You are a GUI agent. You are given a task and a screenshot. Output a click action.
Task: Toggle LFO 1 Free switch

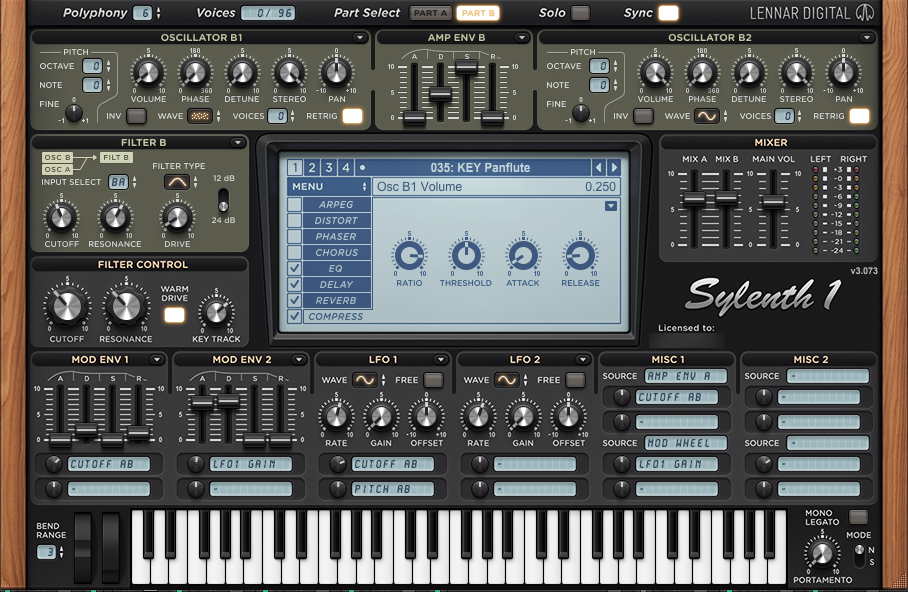coord(433,380)
